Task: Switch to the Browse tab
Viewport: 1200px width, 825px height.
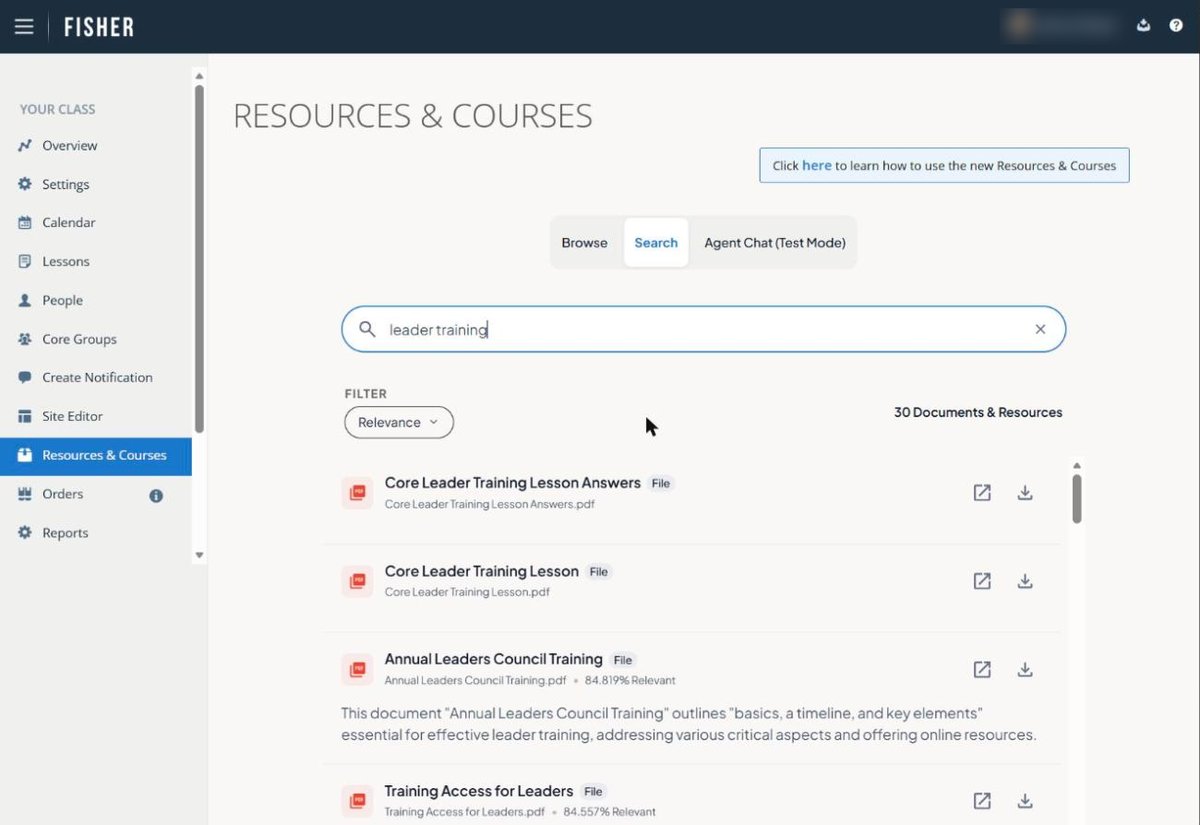Action: click(x=584, y=243)
